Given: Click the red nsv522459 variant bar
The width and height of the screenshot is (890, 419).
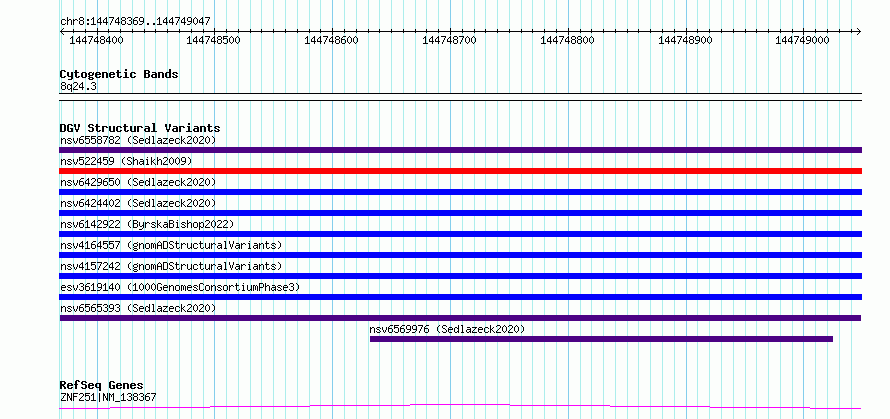Looking at the screenshot, I should (x=460, y=171).
